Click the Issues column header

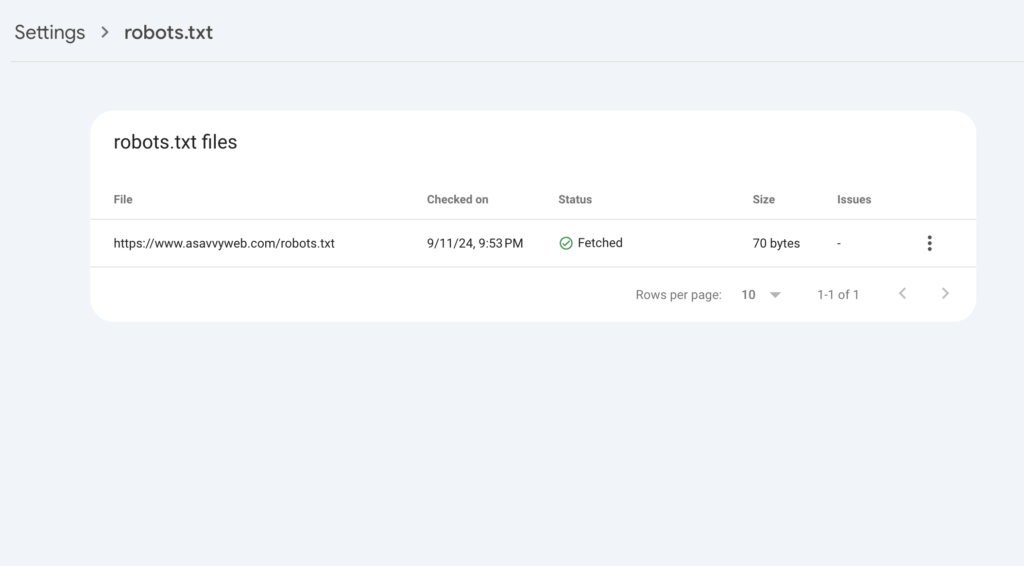(854, 200)
